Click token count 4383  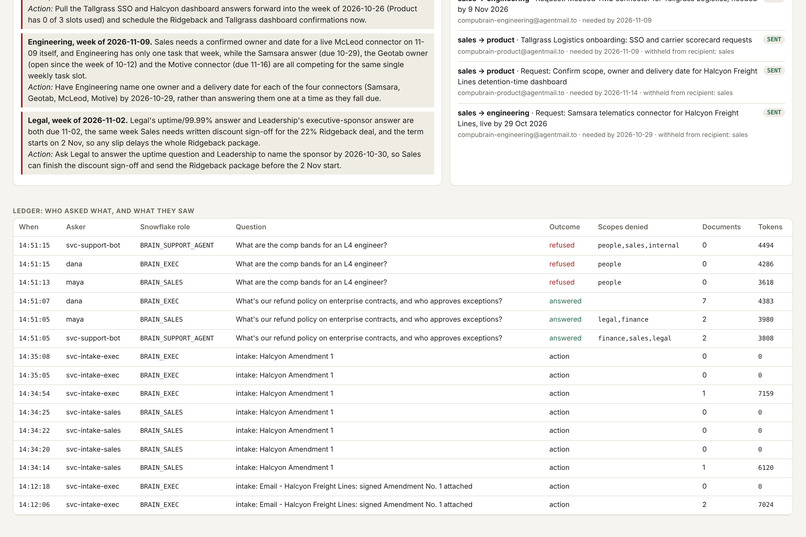(765, 301)
